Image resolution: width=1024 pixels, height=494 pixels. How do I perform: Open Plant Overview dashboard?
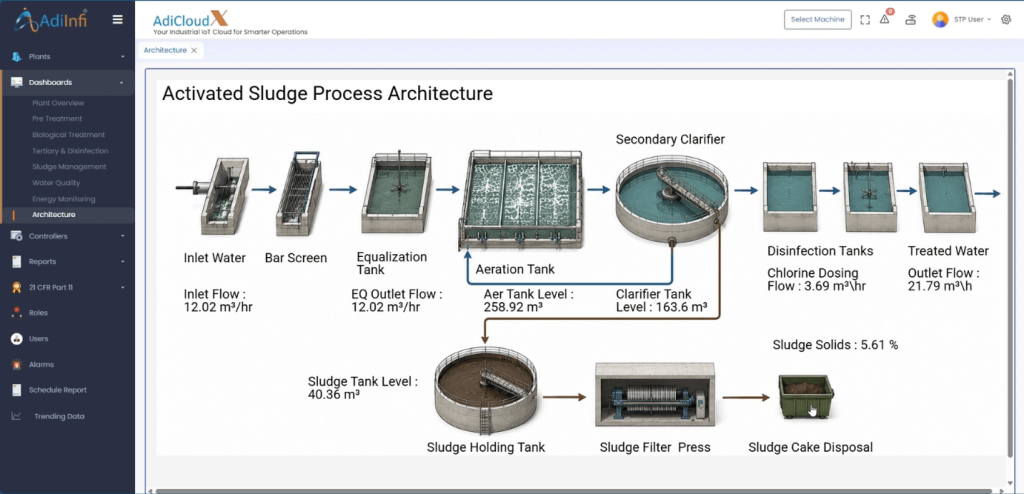click(58, 103)
